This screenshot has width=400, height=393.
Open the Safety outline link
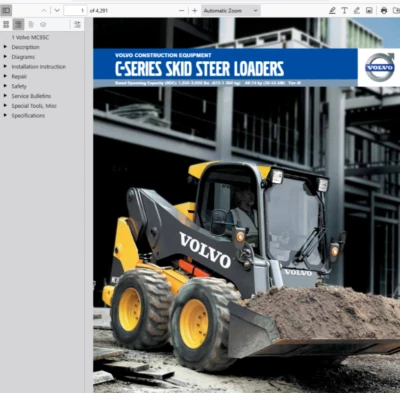click(19, 86)
